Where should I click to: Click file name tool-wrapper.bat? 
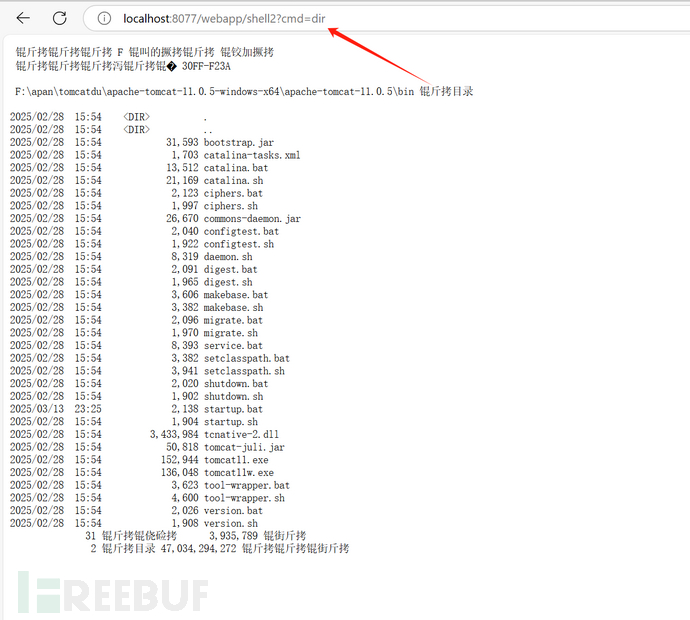pyautogui.click(x=246, y=485)
